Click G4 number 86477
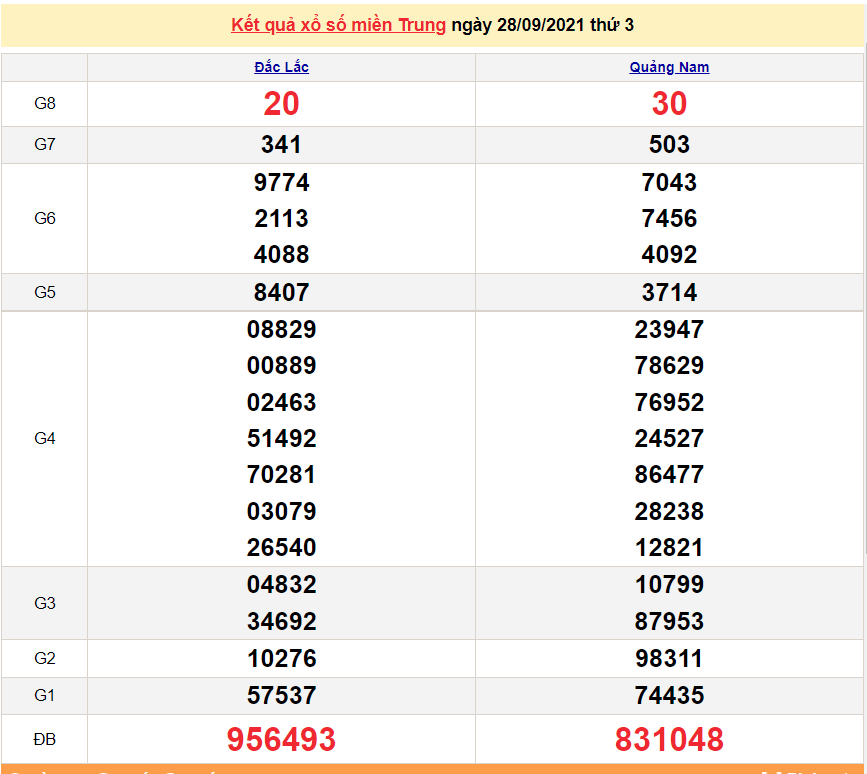This screenshot has height=774, width=867. point(669,475)
